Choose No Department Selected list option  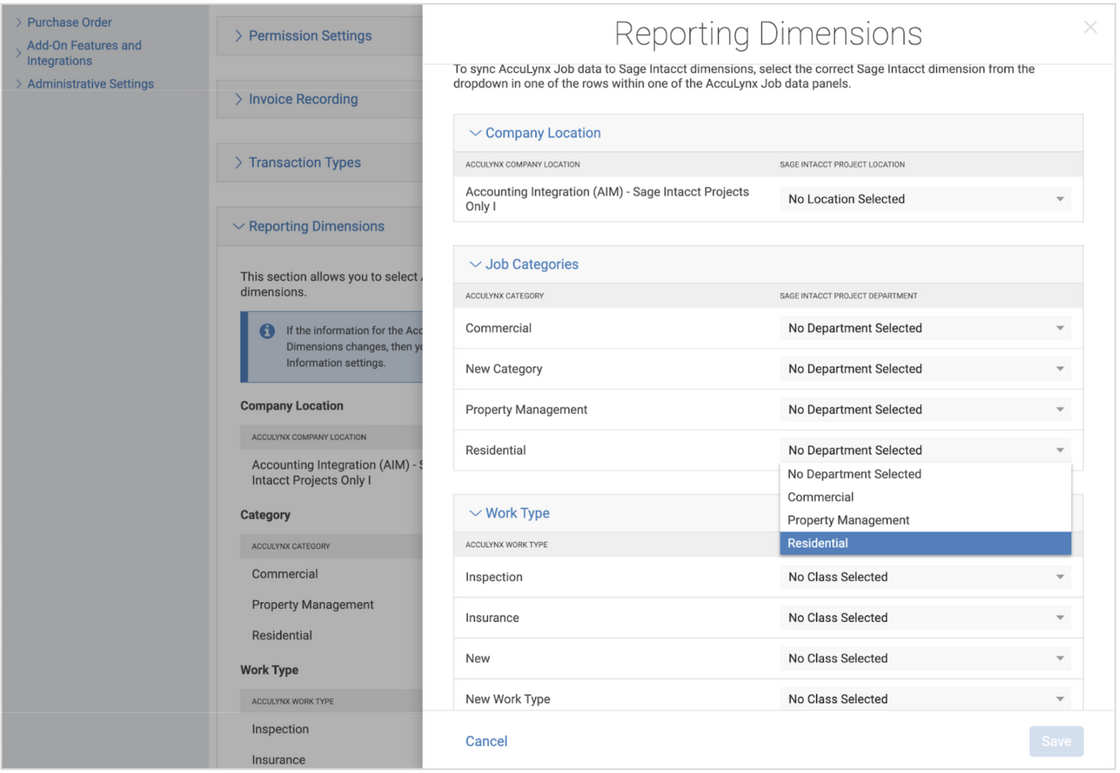coord(925,474)
